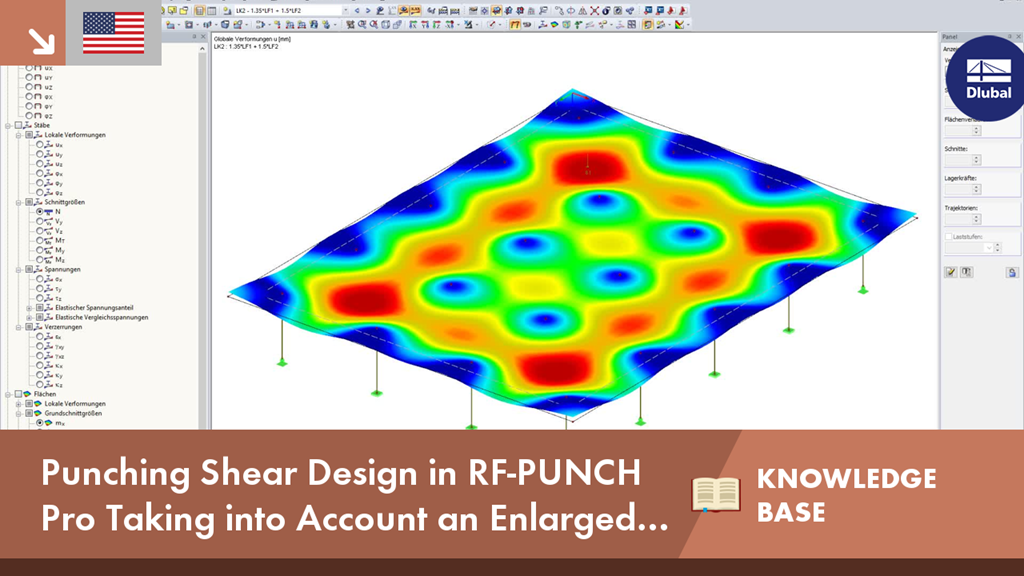Collapse the Flächen tree node
This screenshot has height=576, width=1024.
tap(8, 394)
